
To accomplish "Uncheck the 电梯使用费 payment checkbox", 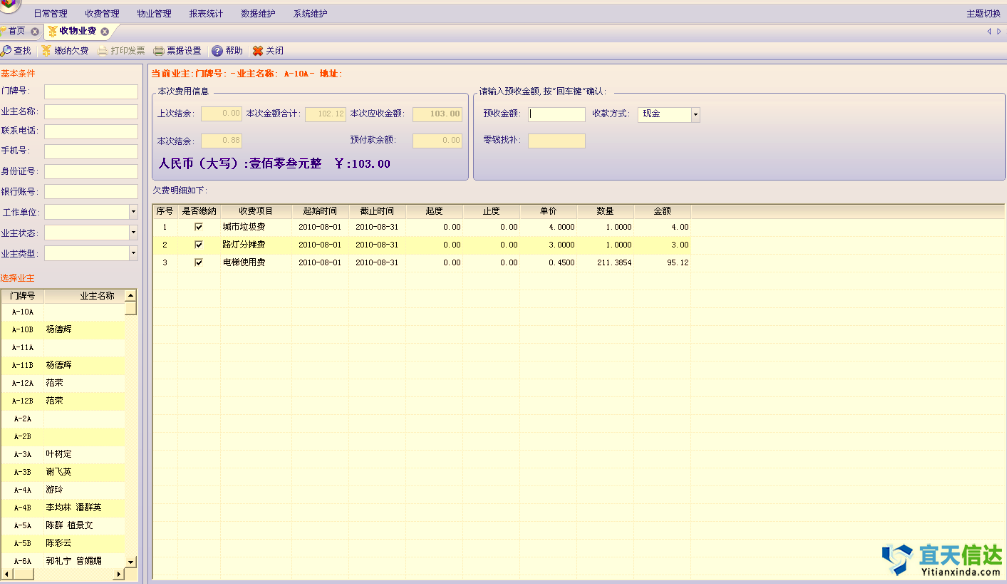I will 198,262.
